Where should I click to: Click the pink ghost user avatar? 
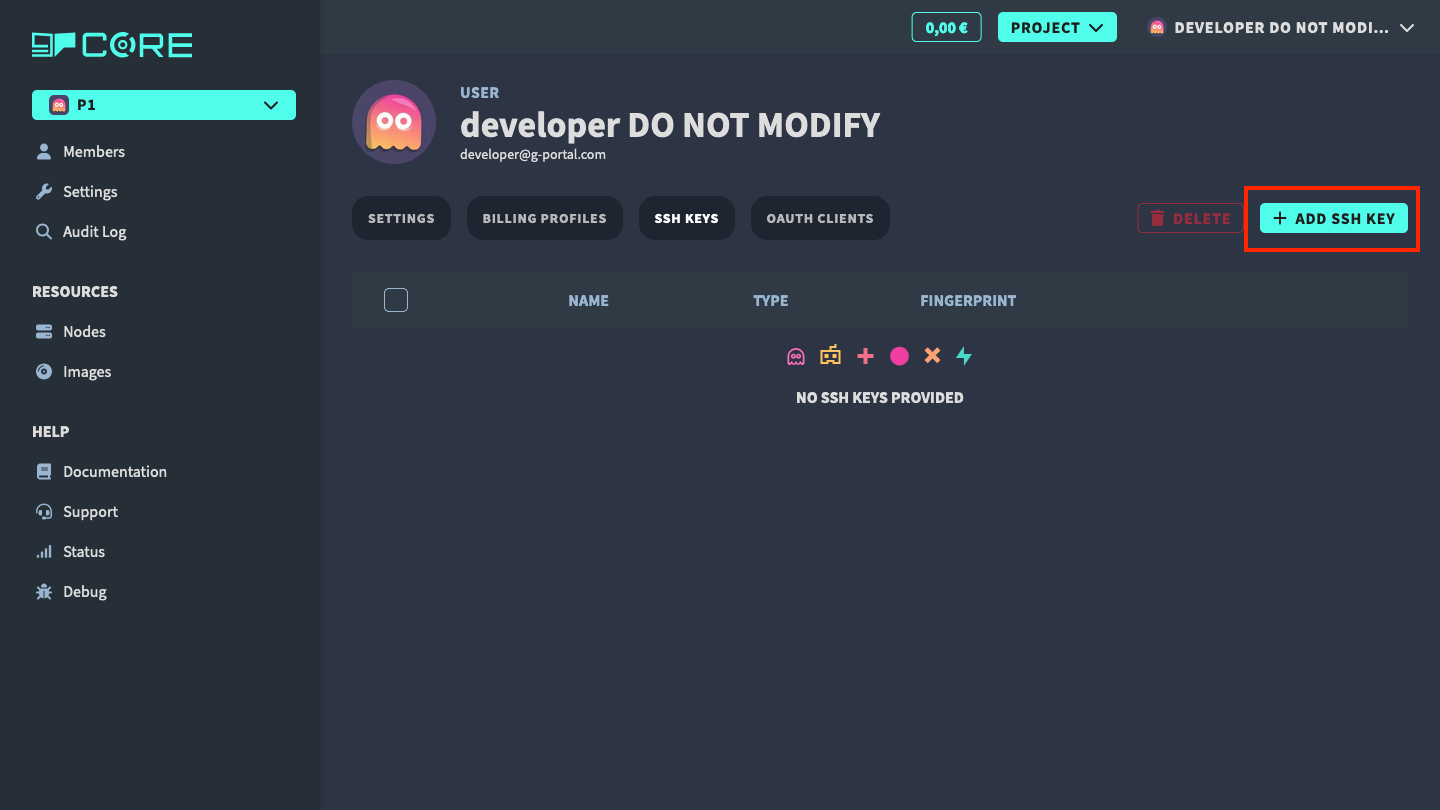point(394,122)
